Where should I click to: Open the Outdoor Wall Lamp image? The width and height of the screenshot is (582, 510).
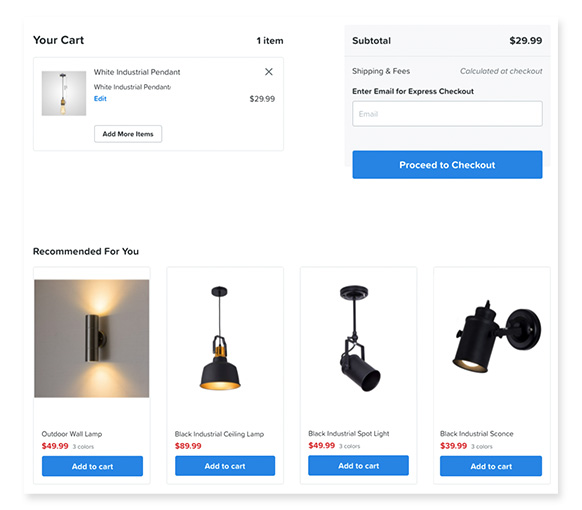pyautogui.click(x=92, y=339)
